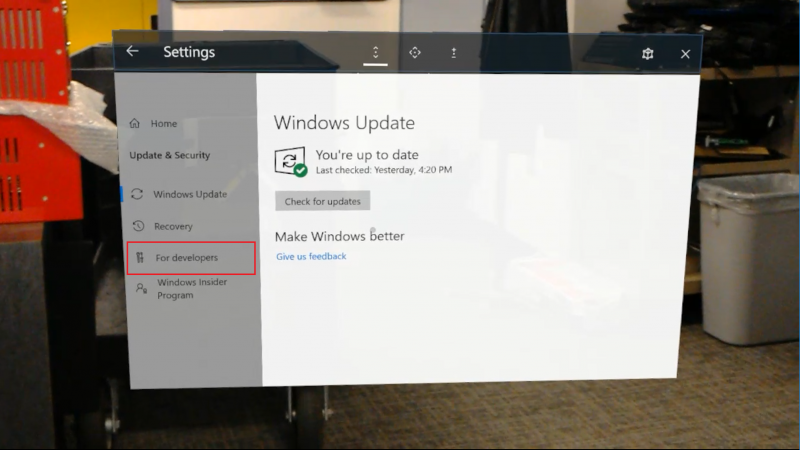Click the Windows Update refresh icon in sidebar

tap(137, 194)
